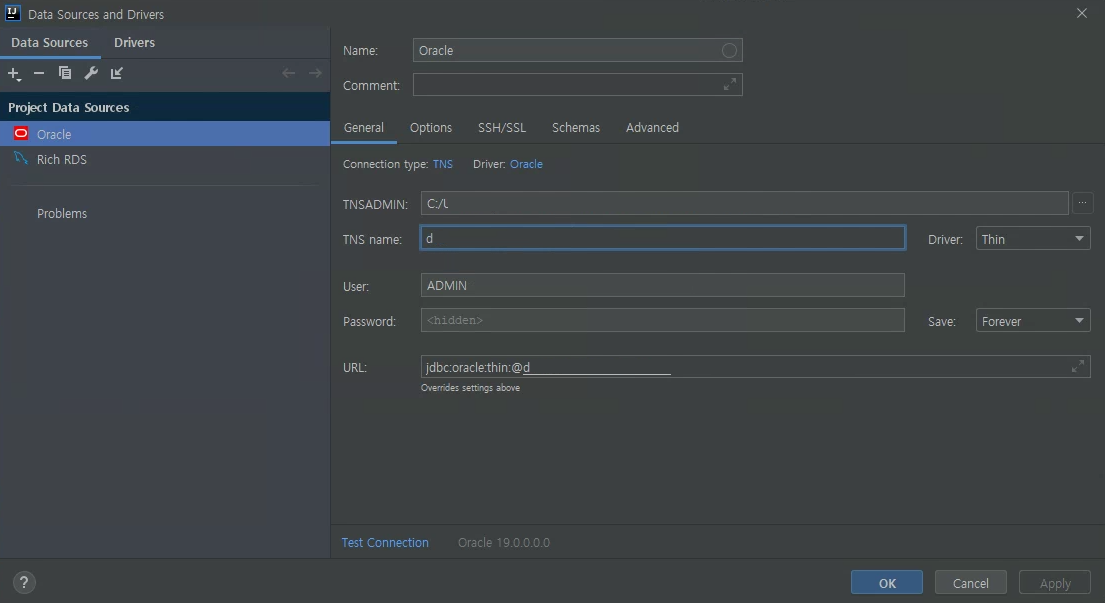Open the General tab

(x=364, y=128)
